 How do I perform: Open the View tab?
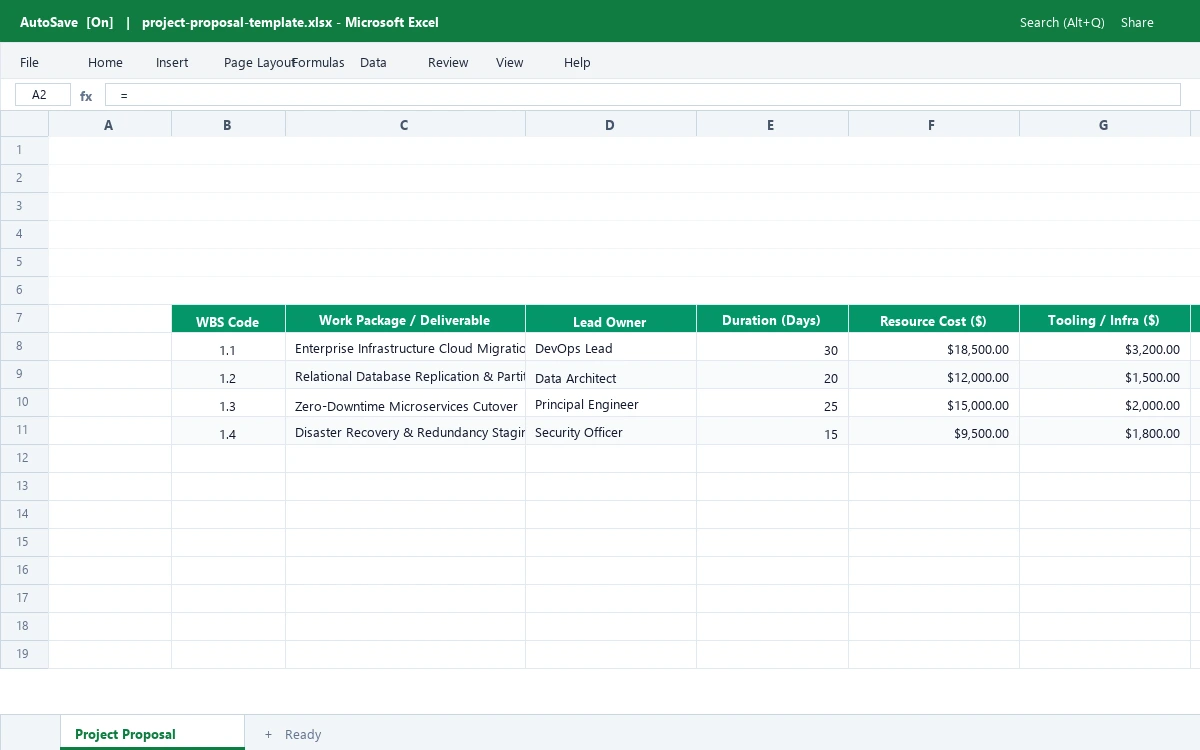click(509, 62)
